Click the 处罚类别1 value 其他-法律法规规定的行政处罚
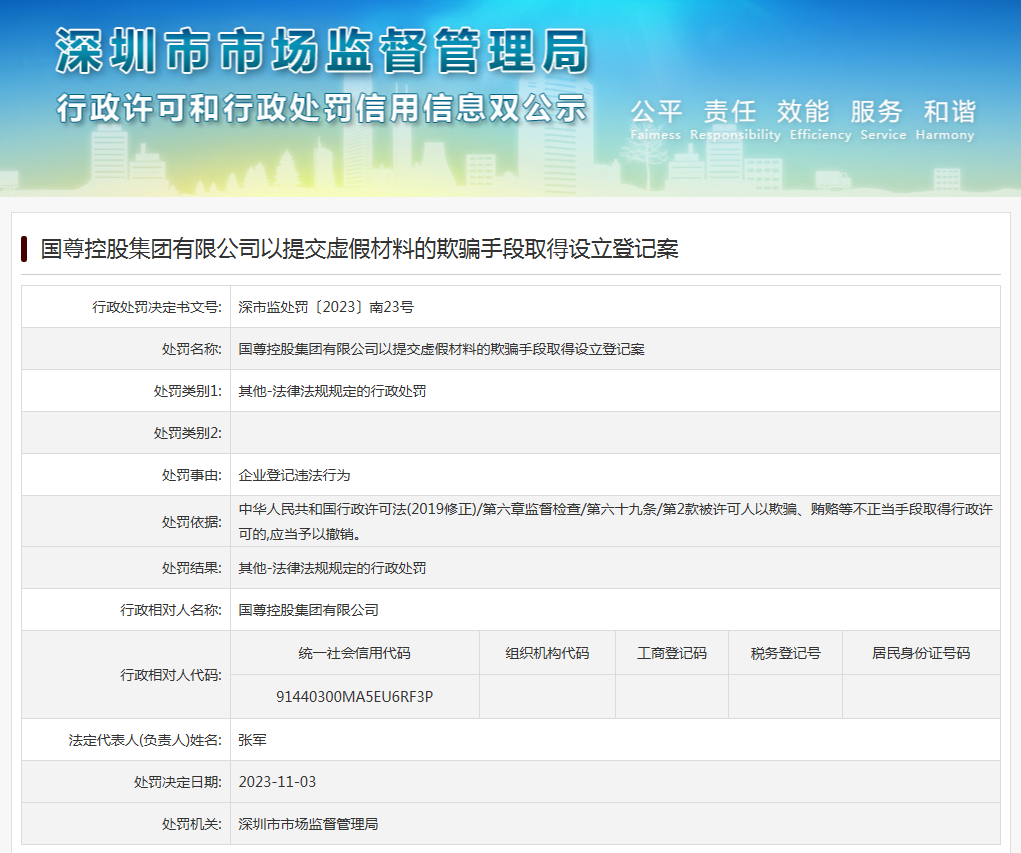 (332, 391)
